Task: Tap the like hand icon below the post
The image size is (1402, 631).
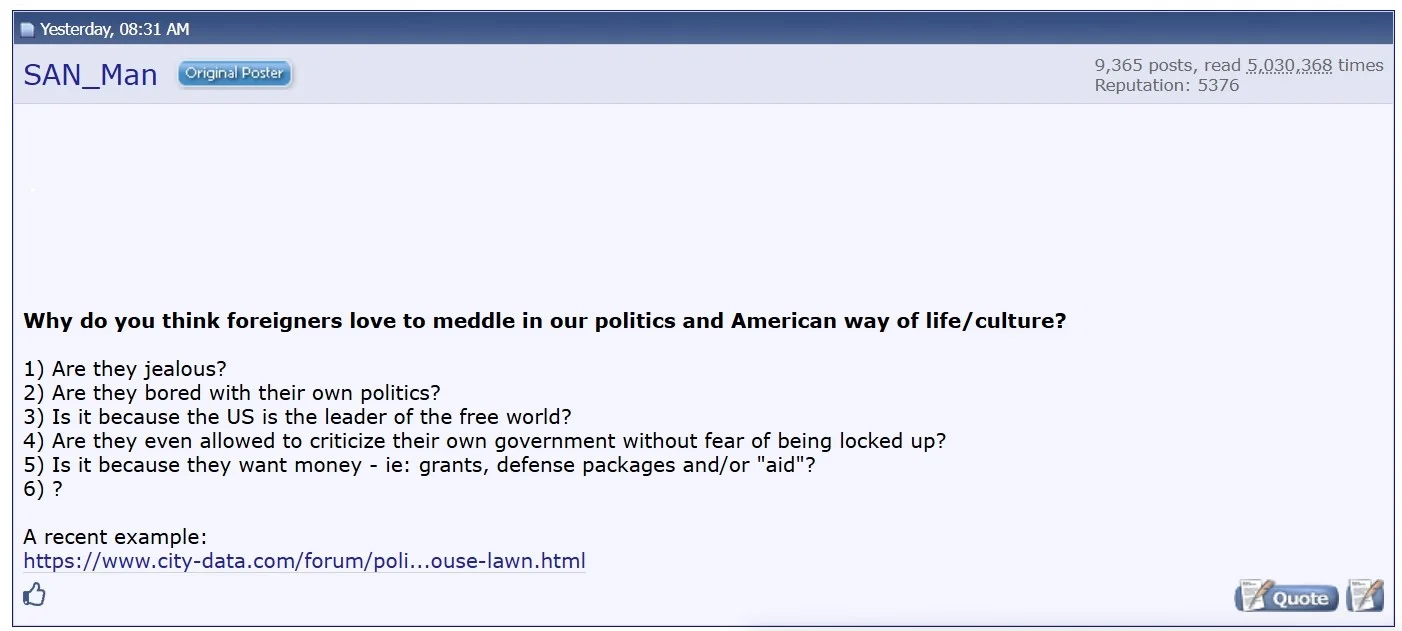Action: [x=34, y=595]
